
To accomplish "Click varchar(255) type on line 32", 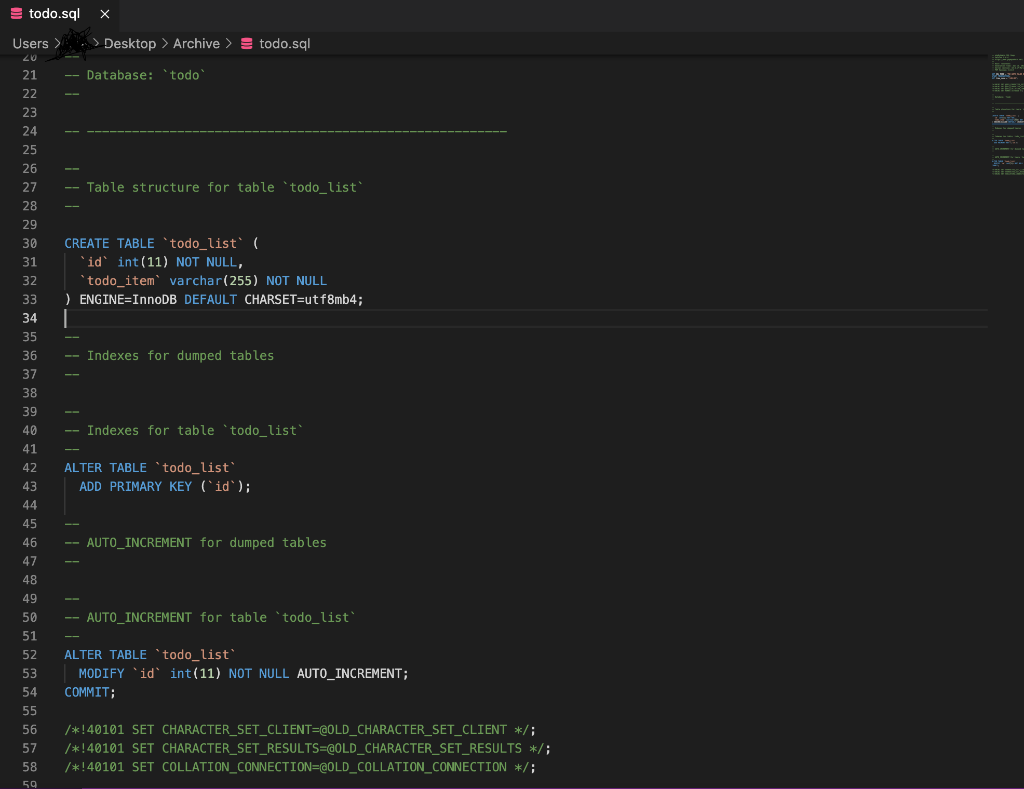I will click(x=214, y=281).
